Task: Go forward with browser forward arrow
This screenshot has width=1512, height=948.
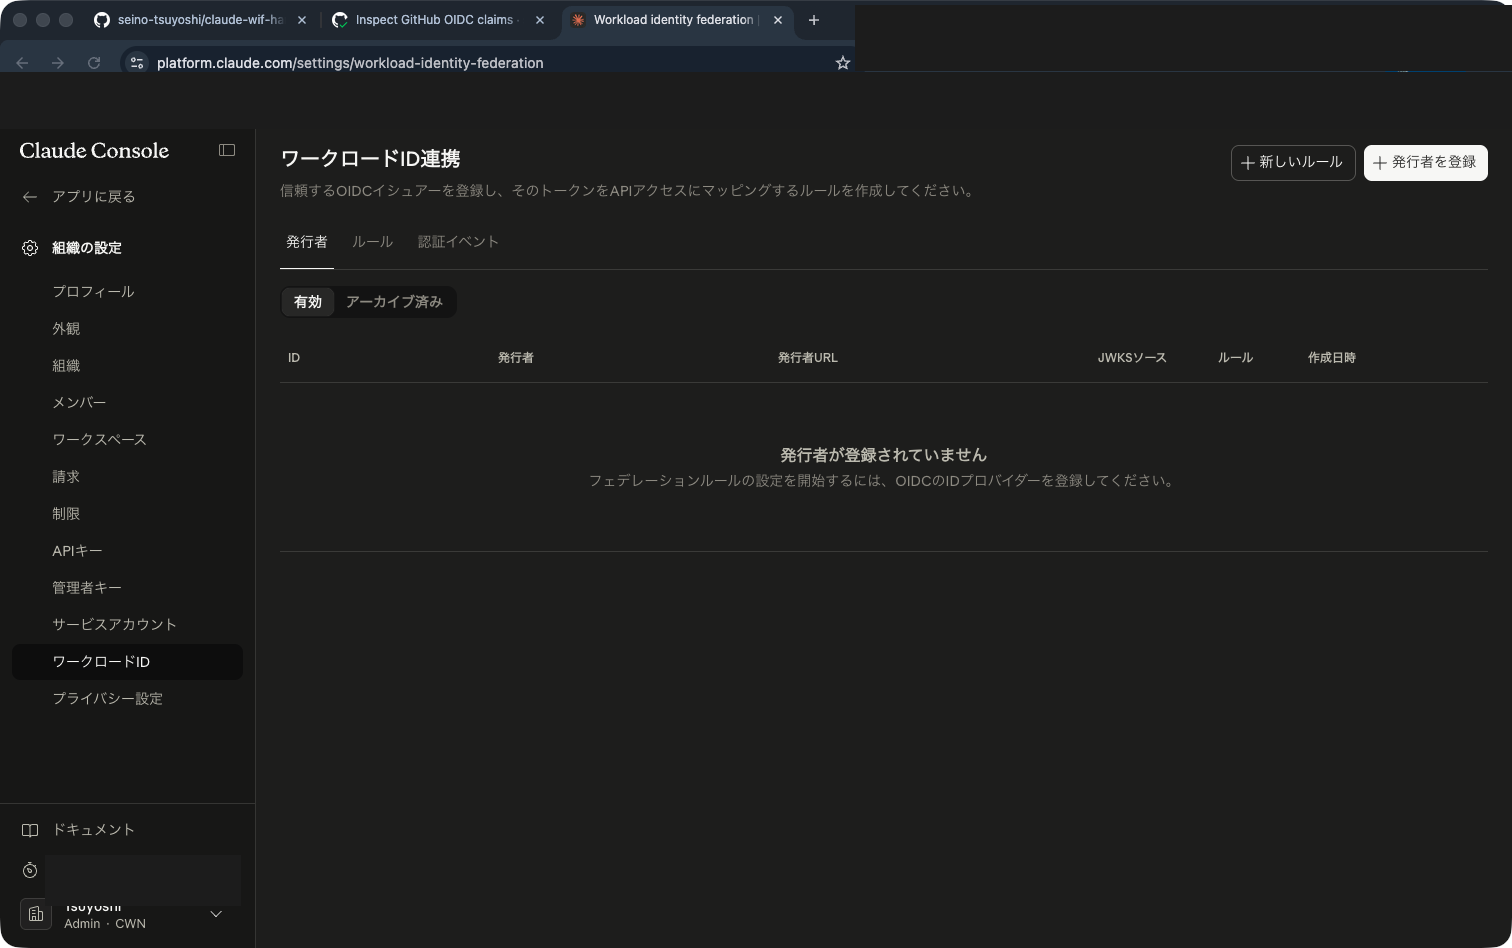Action: pos(58,63)
